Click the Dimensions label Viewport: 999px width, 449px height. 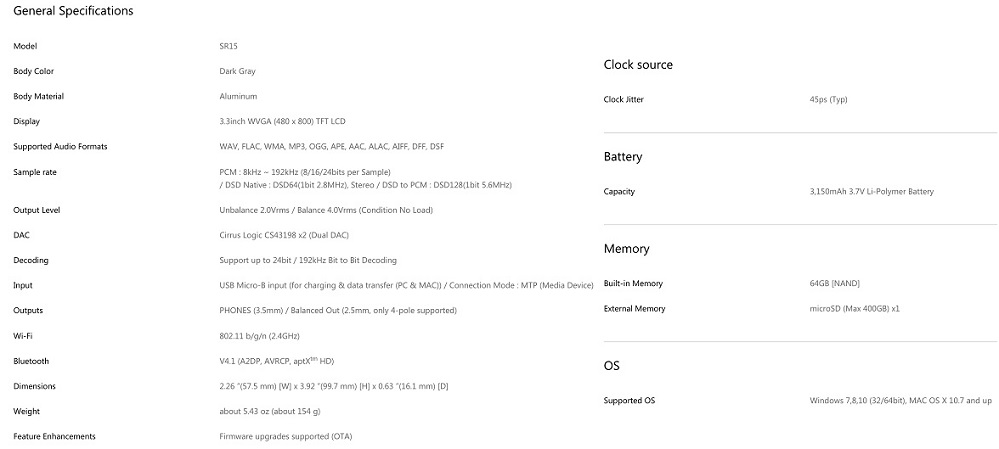point(34,386)
